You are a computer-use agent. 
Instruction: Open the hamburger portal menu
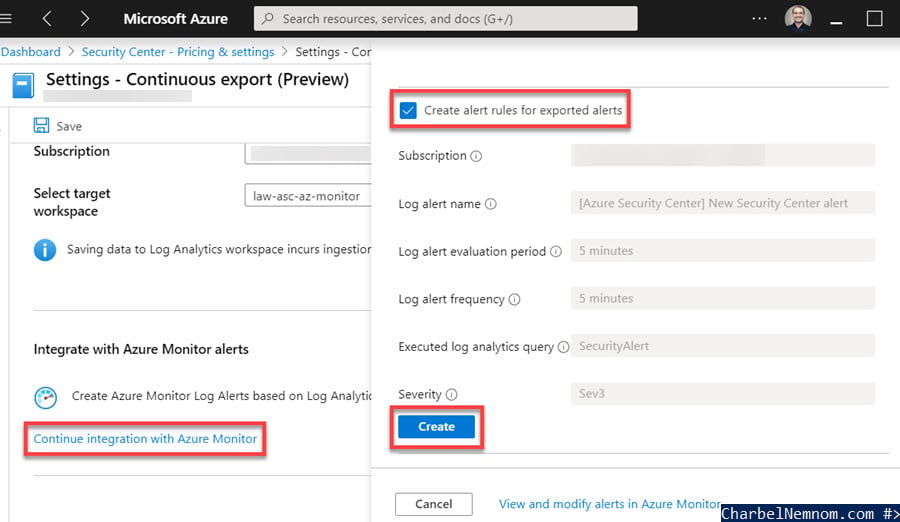pyautogui.click(x=5, y=18)
